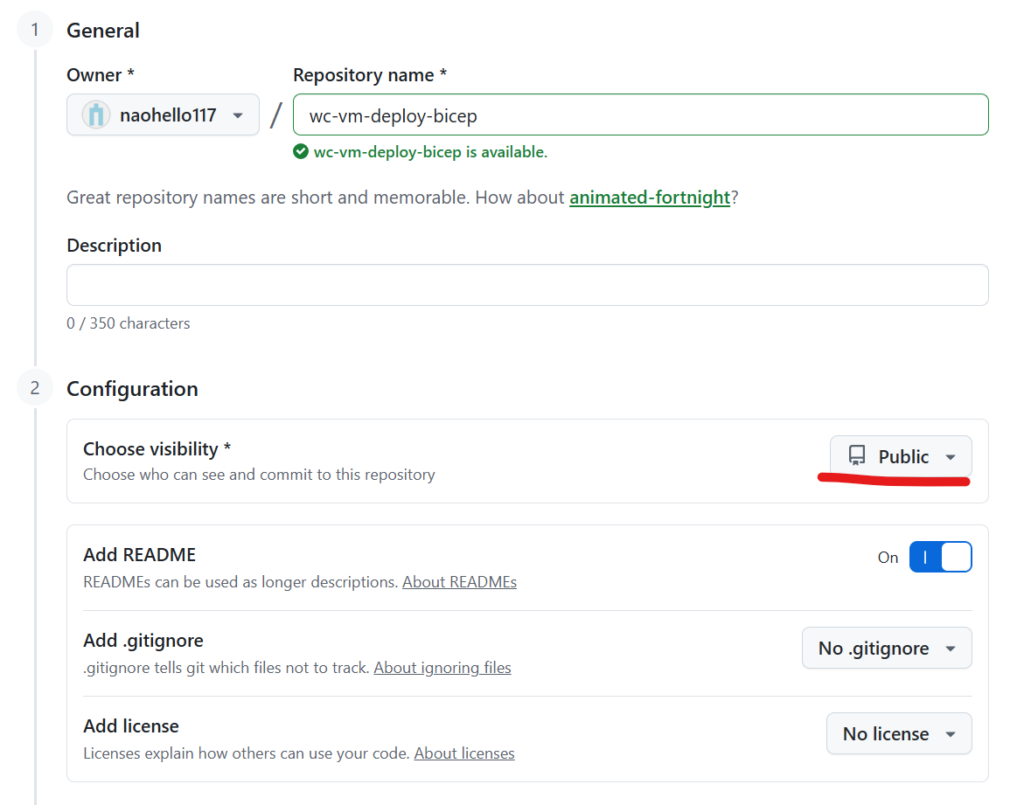Viewport: 1024px width, 805px height.
Task: Click the step 2 Configuration circle marker
Action: 35,388
